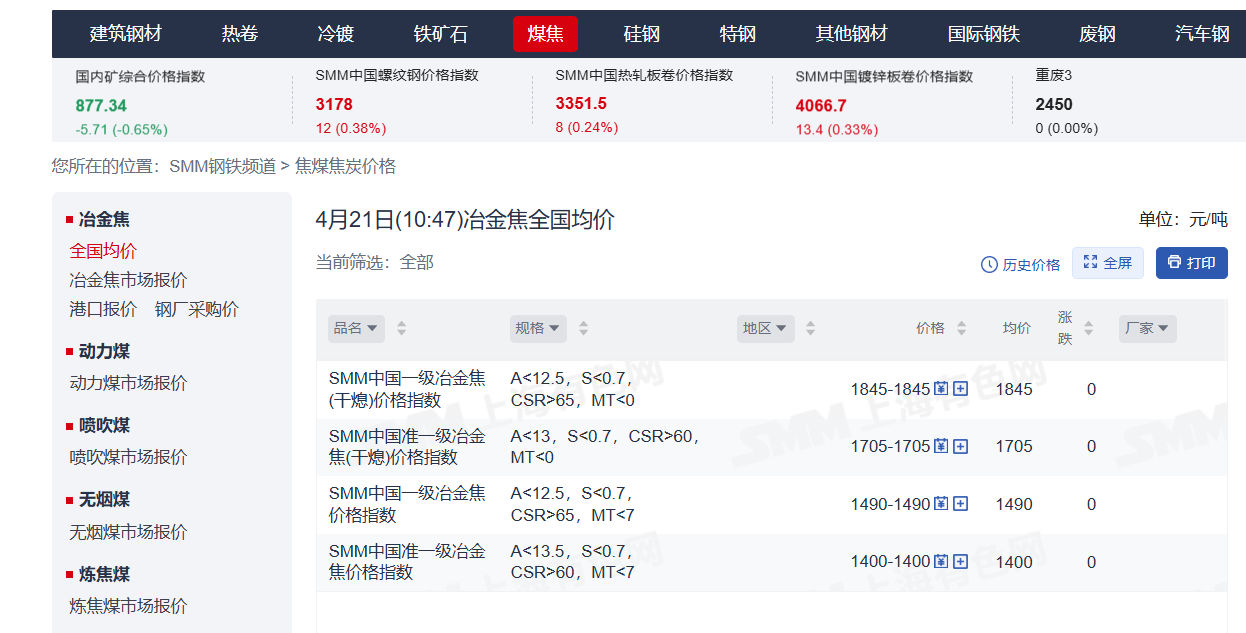This screenshot has width=1246, height=633.
Task: Click the plus icon beside price 1400-1400
Action: 961,562
